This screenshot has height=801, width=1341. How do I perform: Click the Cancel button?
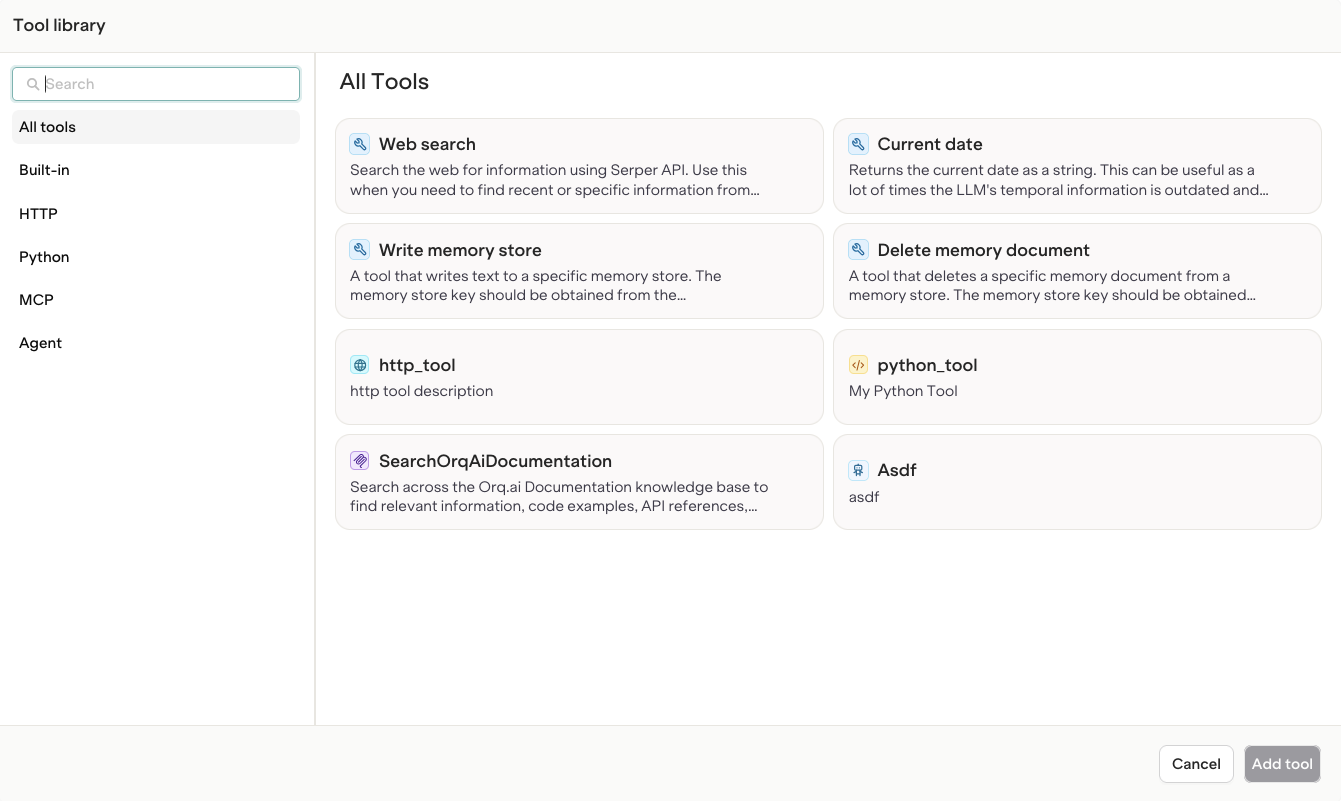click(x=1196, y=763)
